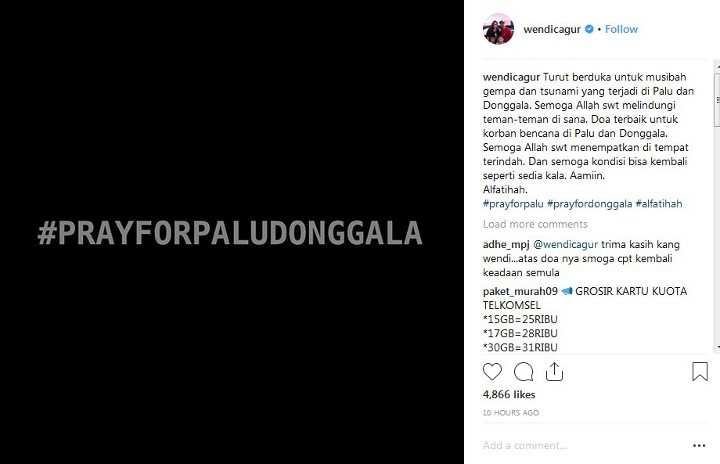Image resolution: width=720 pixels, height=464 pixels.
Task: Open adhe_mpj commenter profile
Action: coord(506,244)
